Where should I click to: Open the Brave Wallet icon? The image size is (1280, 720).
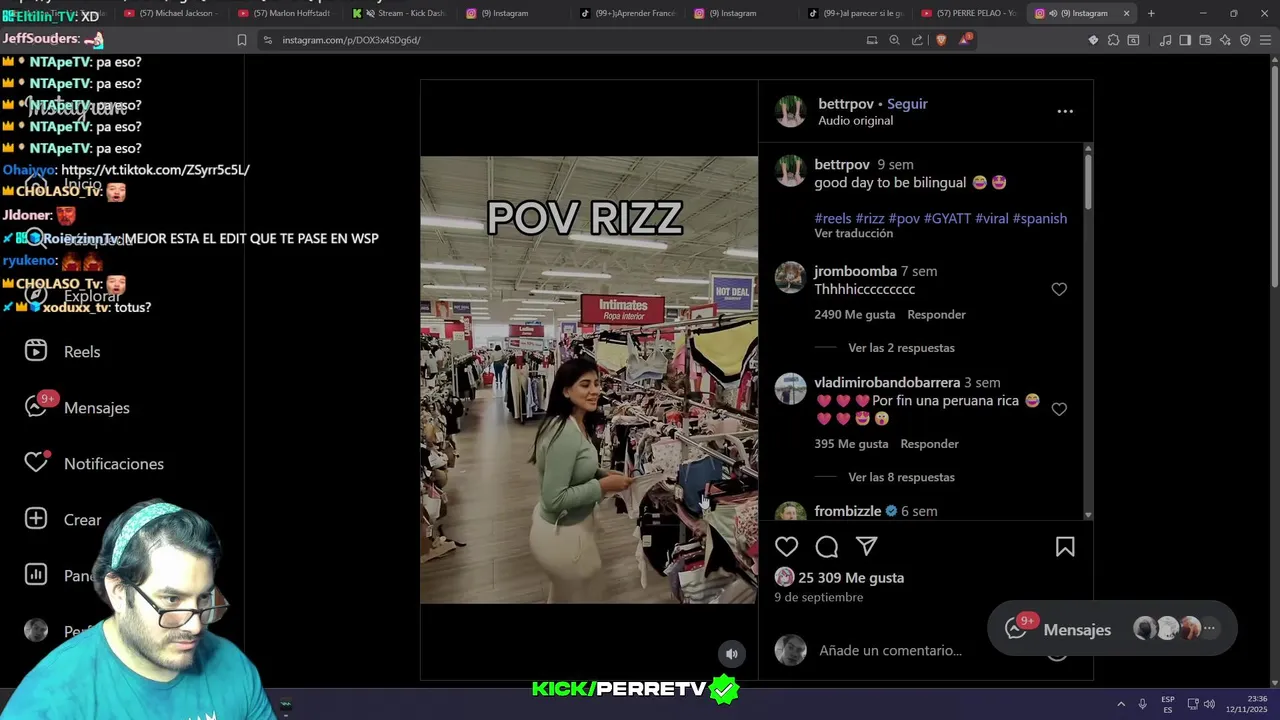pyautogui.click(x=1205, y=40)
